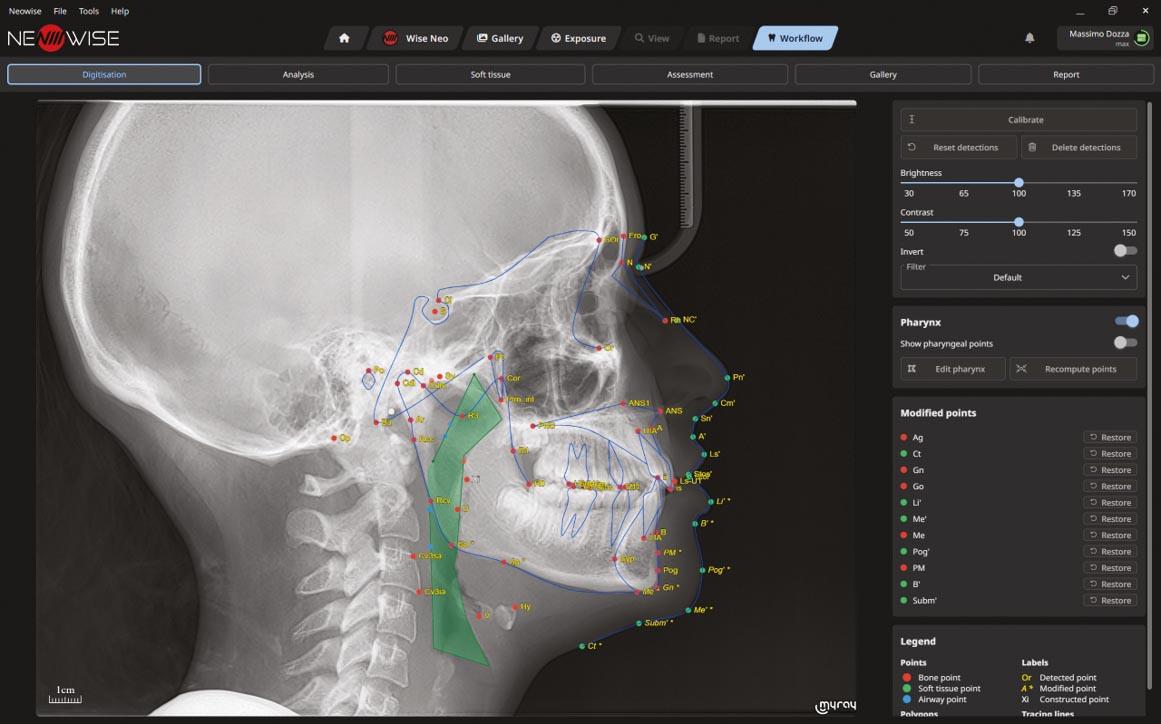Image resolution: width=1161 pixels, height=724 pixels.
Task: Open the Tools menu
Action: [89, 11]
